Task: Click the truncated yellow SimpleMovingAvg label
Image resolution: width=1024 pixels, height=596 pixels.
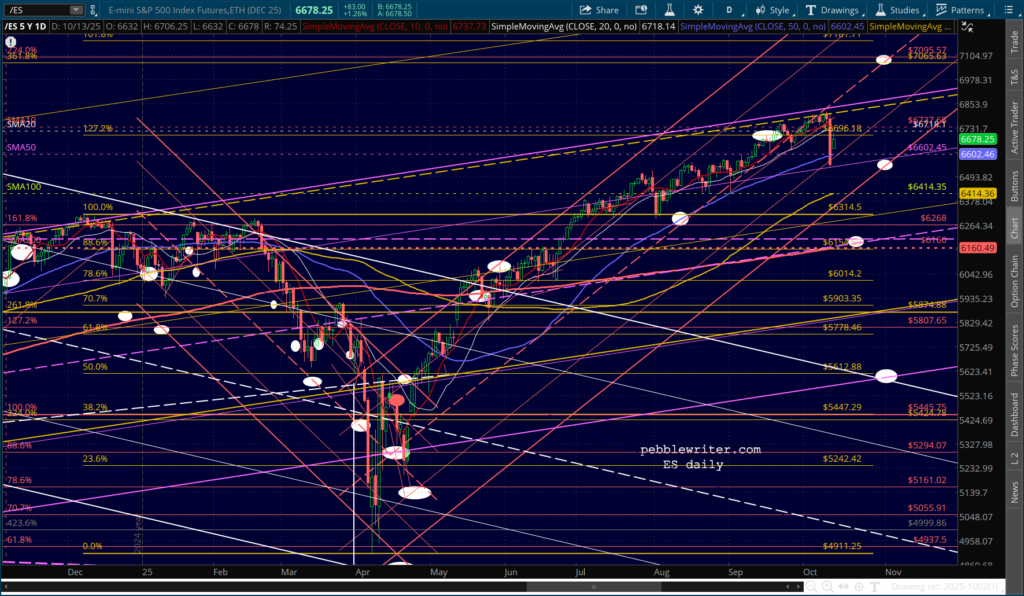Action: (911, 27)
